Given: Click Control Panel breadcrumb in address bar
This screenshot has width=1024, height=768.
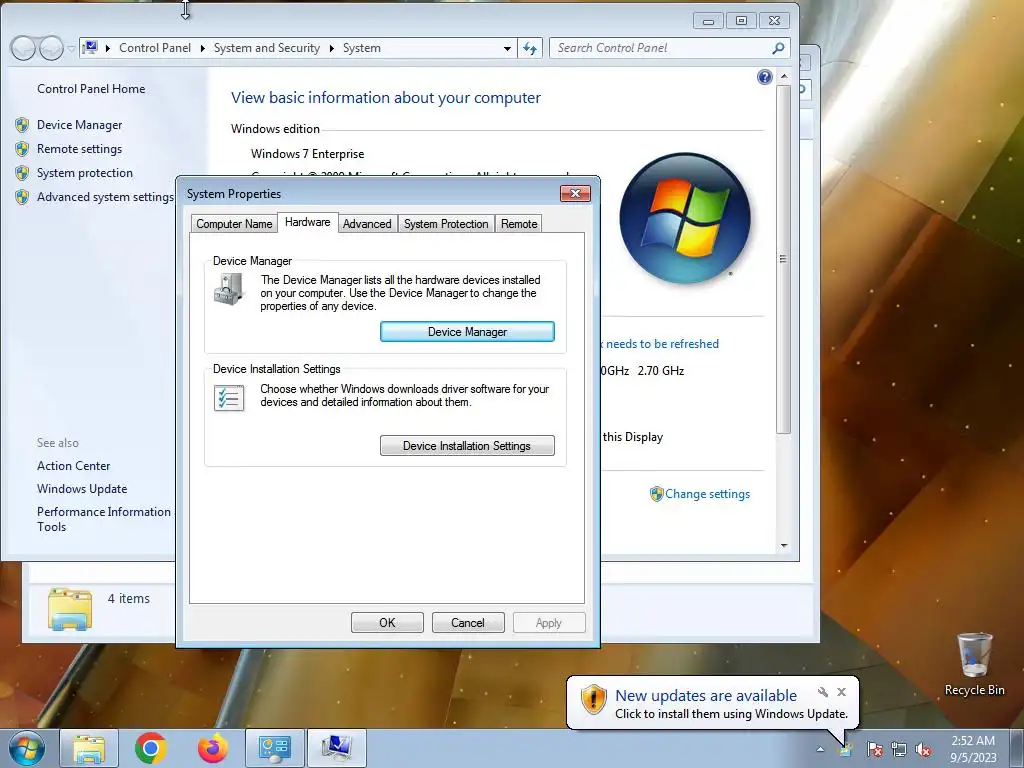Looking at the screenshot, I should 155,48.
